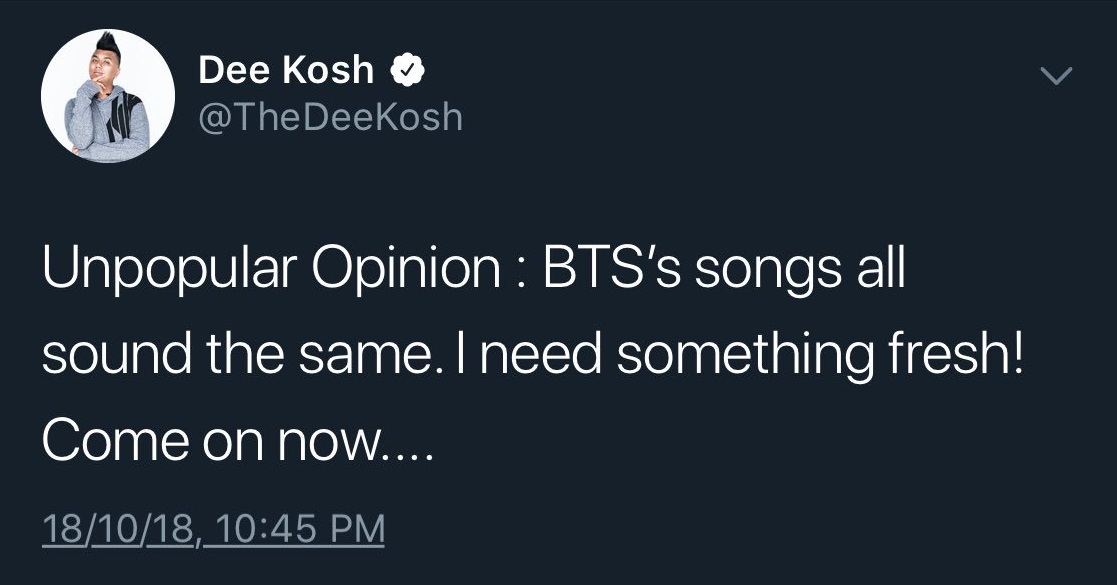
Task: Open the Dee Kosh display name
Action: click(286, 70)
